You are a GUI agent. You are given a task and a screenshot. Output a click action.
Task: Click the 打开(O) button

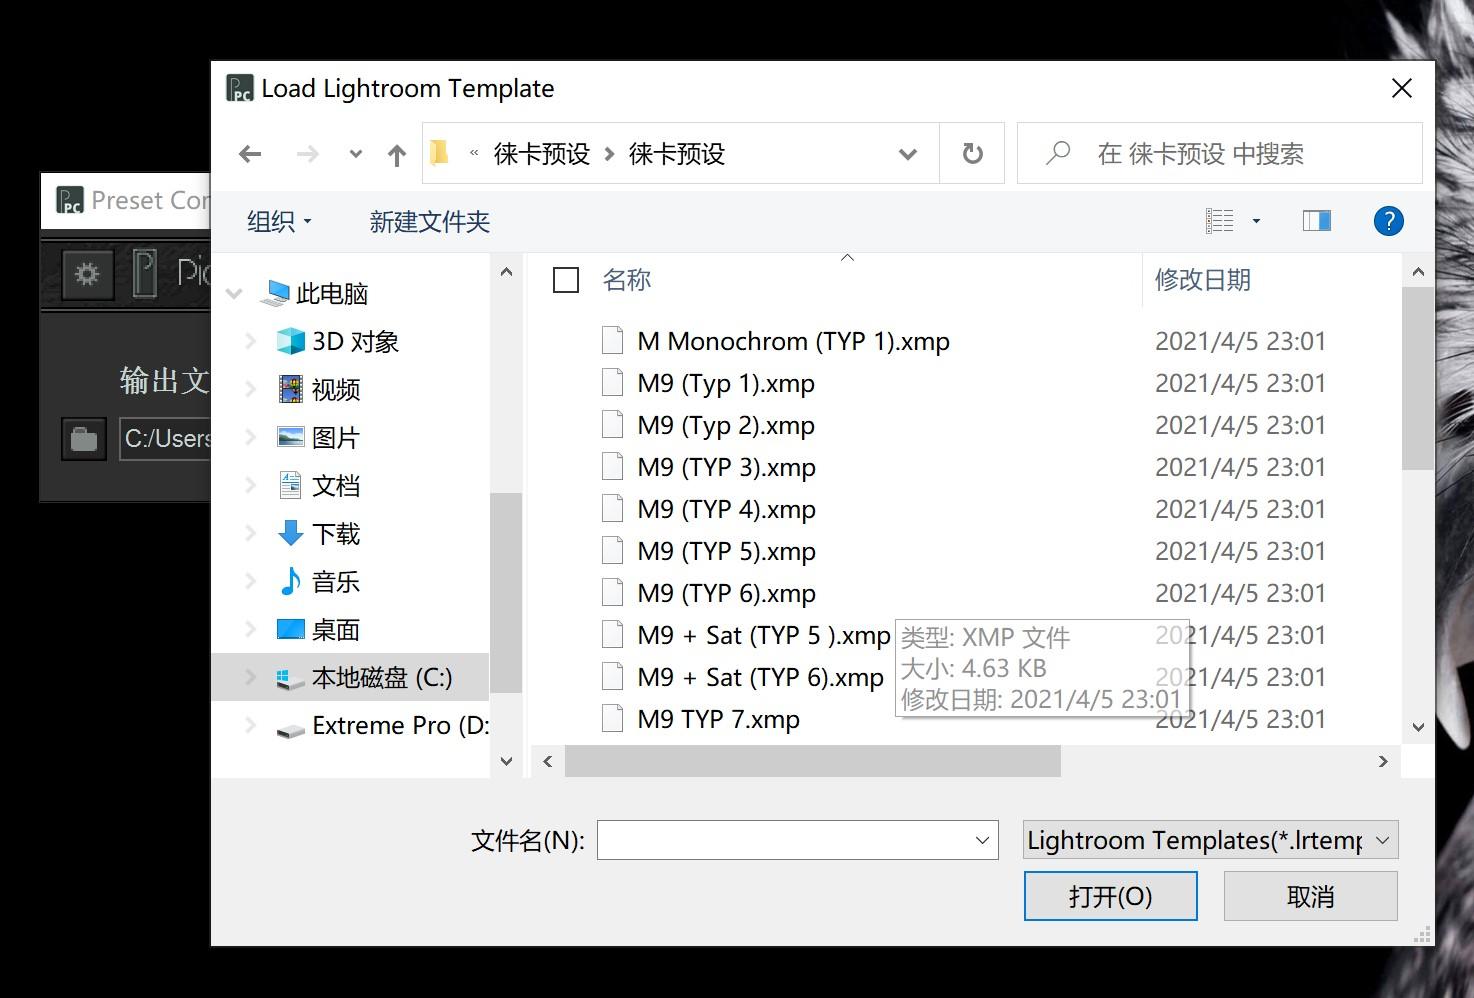(1110, 895)
